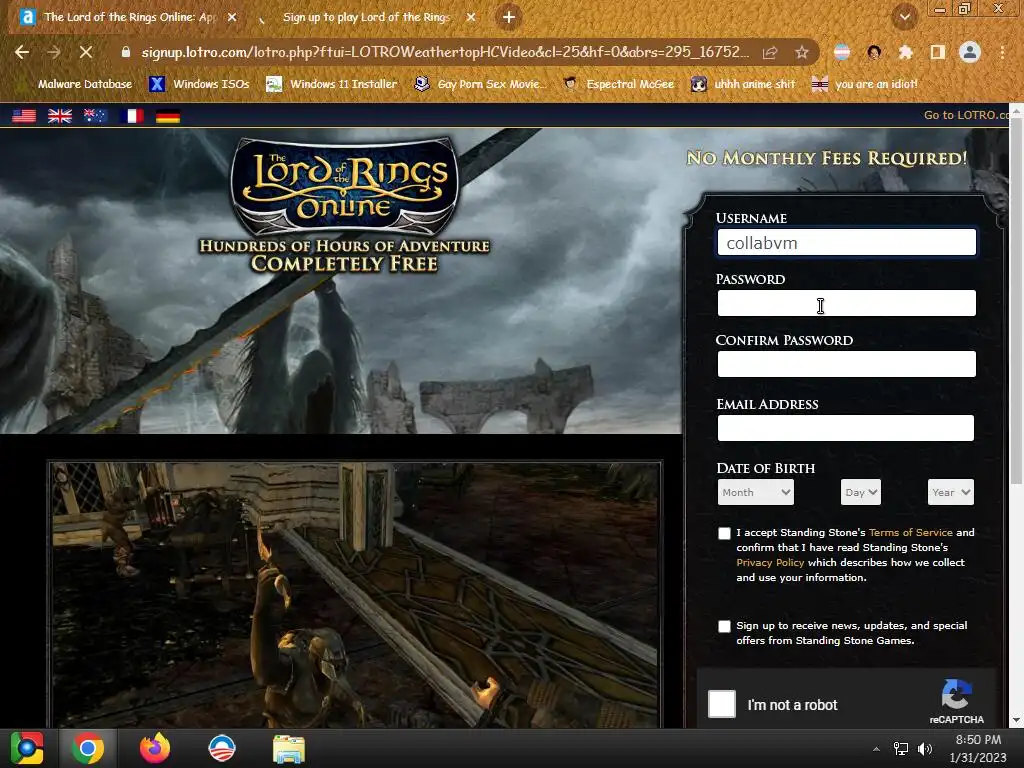Switch to Sign up to play Lord of the Rings tab
Viewport: 1024px width, 768px height.
point(366,17)
